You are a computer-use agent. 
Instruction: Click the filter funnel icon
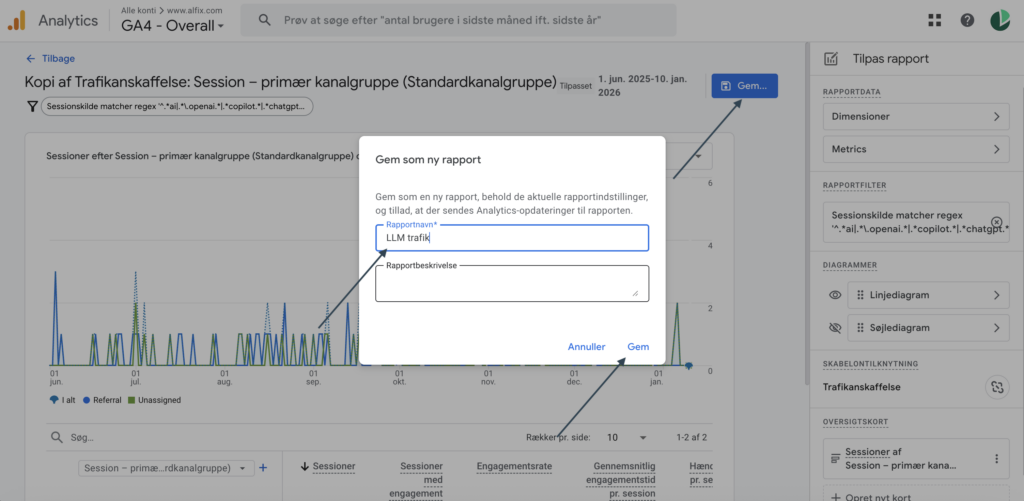[x=31, y=107]
